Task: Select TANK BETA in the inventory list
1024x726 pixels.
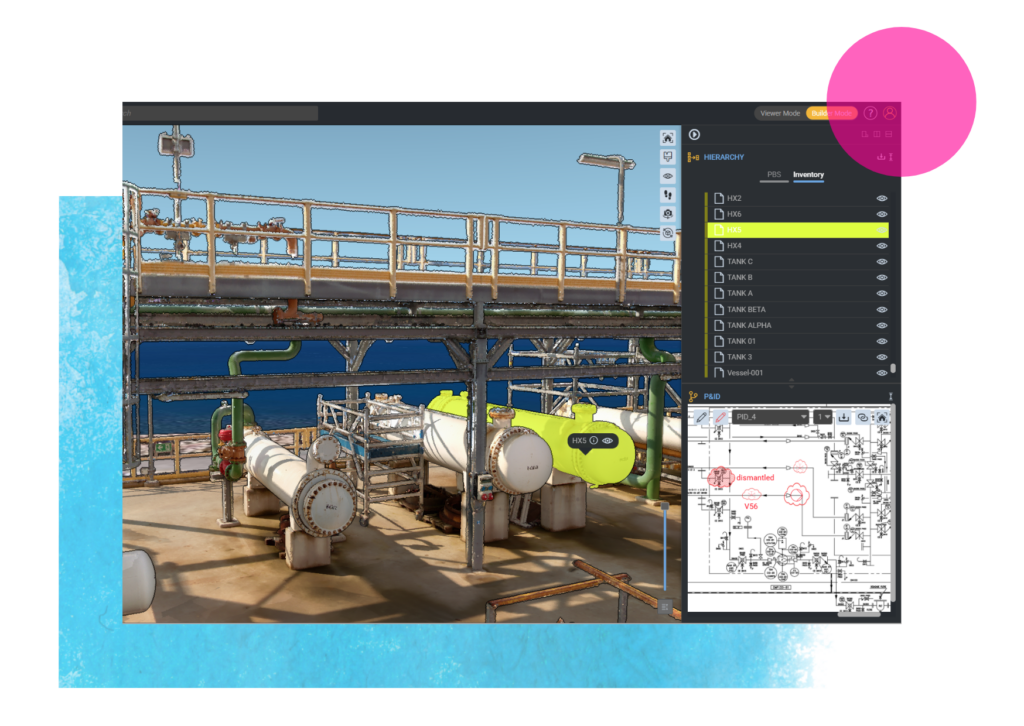Action: 746,309
